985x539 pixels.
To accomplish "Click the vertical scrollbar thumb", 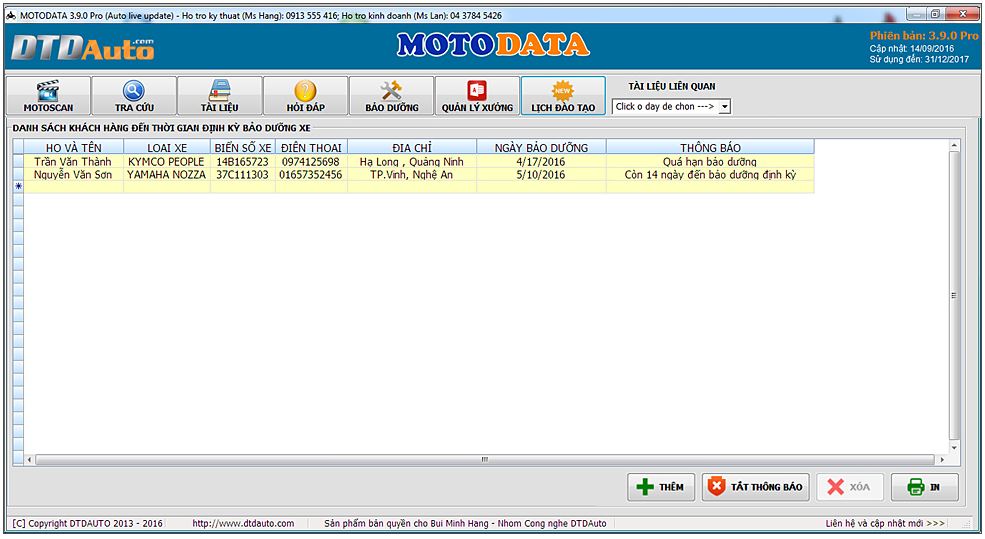I will click(954, 295).
